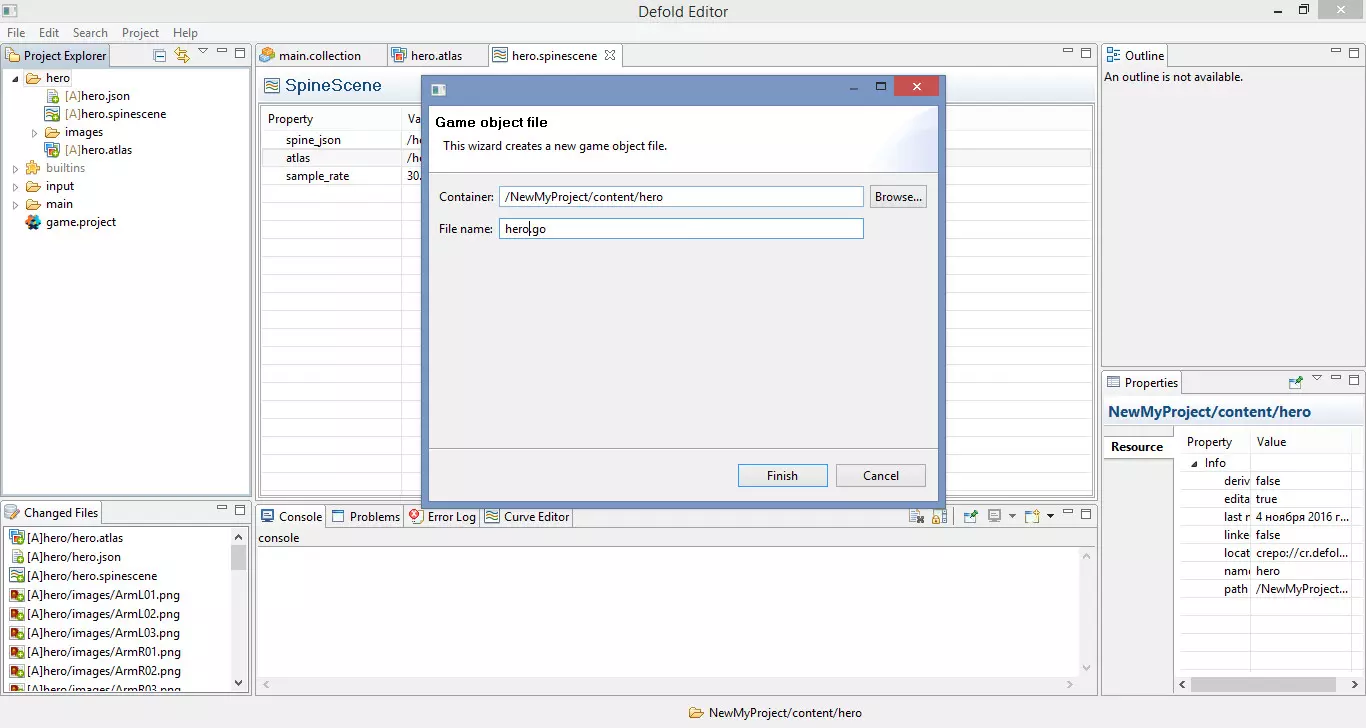Close the hero.spinescene editor tab
This screenshot has width=1366, height=728.
click(610, 55)
